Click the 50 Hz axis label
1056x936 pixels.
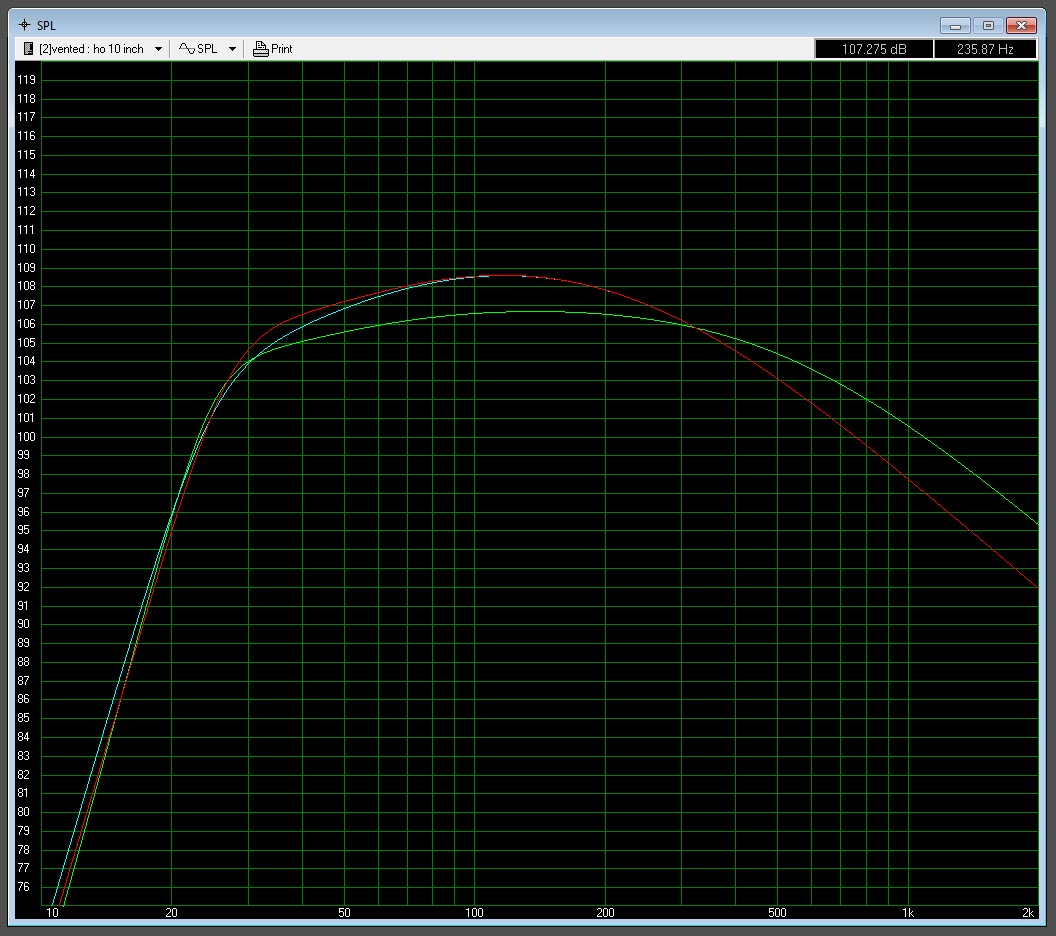click(344, 912)
